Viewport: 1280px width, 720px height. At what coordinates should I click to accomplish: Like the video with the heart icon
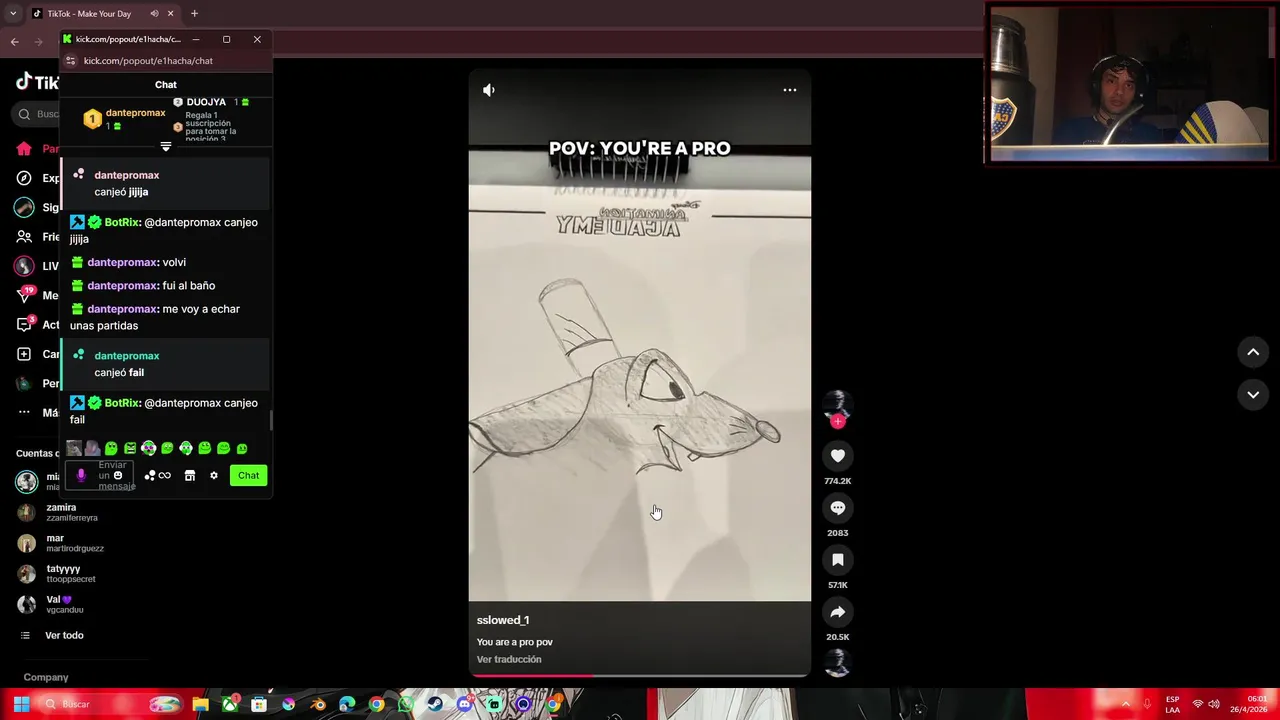838,456
